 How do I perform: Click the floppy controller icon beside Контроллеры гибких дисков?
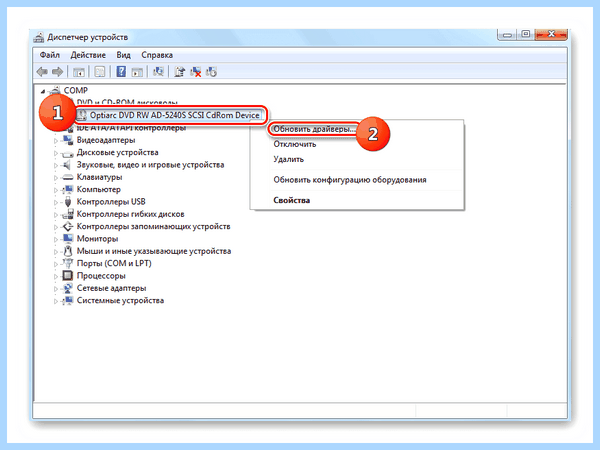tap(68, 214)
